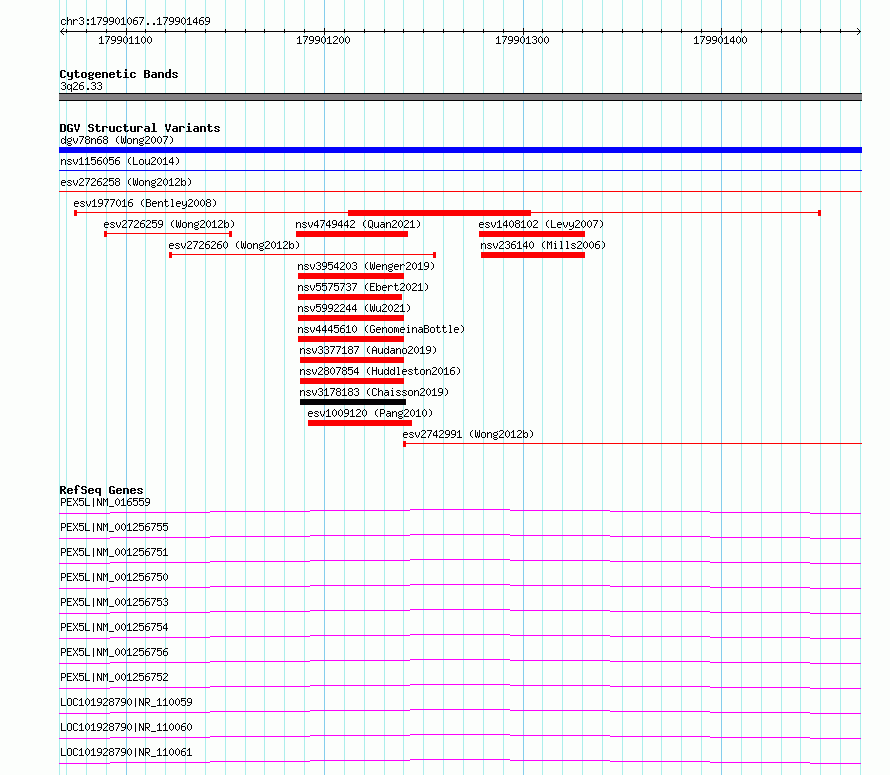Click the thick blue dgv78n68 bar
Screen dimensions: 890x775
click(x=460, y=150)
